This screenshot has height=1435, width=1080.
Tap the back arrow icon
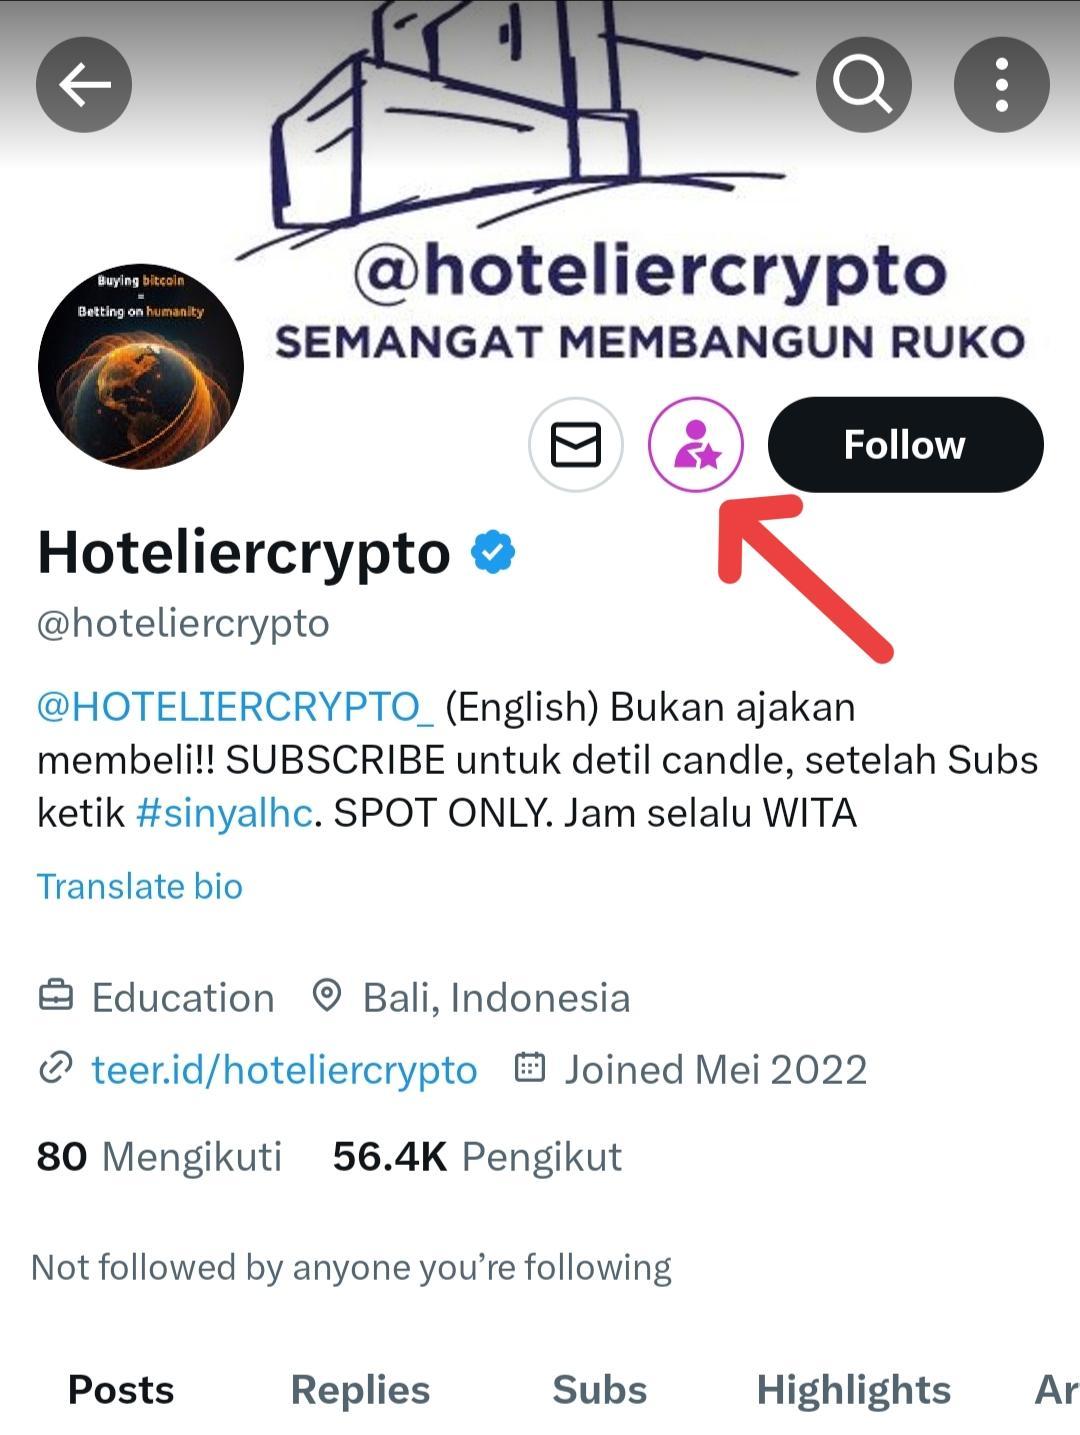point(84,85)
